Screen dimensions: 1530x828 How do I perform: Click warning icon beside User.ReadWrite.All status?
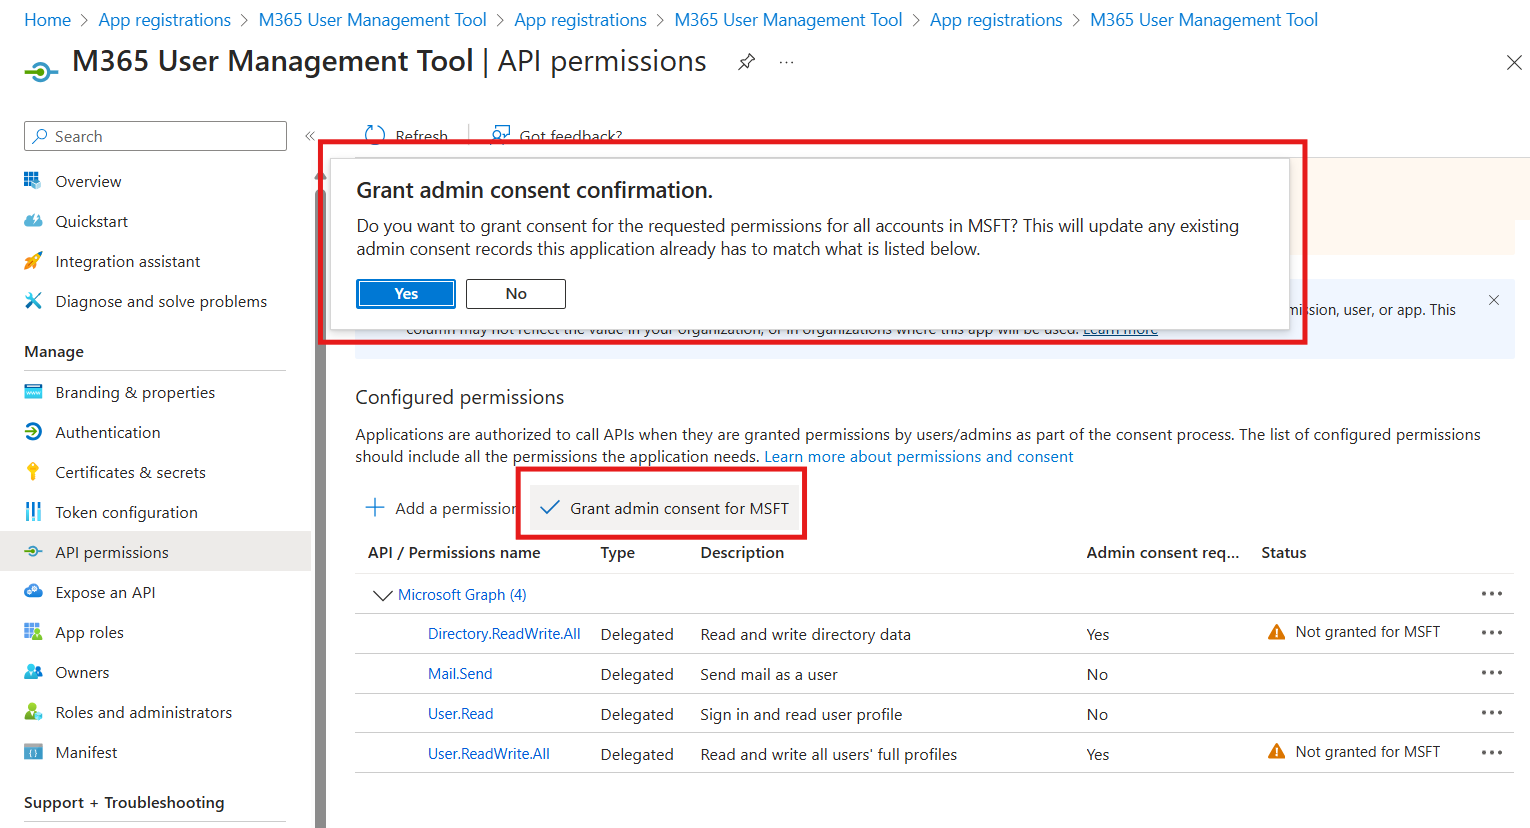(1277, 752)
